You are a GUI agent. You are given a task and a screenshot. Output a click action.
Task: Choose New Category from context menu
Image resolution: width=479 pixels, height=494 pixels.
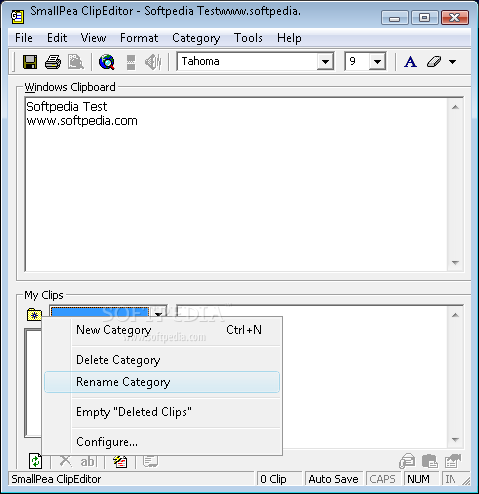click(x=162, y=330)
